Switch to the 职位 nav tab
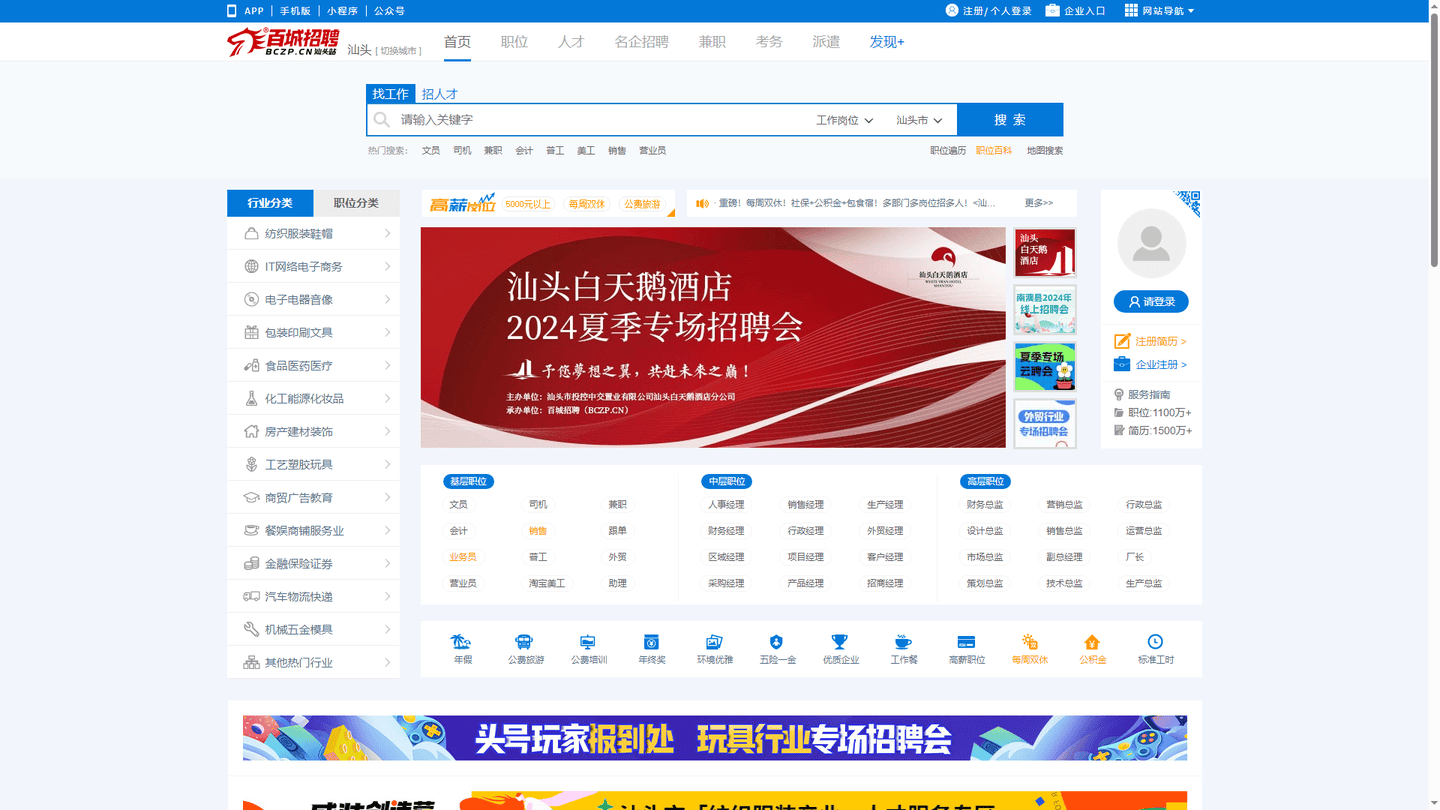The width and height of the screenshot is (1440, 810). coord(514,42)
